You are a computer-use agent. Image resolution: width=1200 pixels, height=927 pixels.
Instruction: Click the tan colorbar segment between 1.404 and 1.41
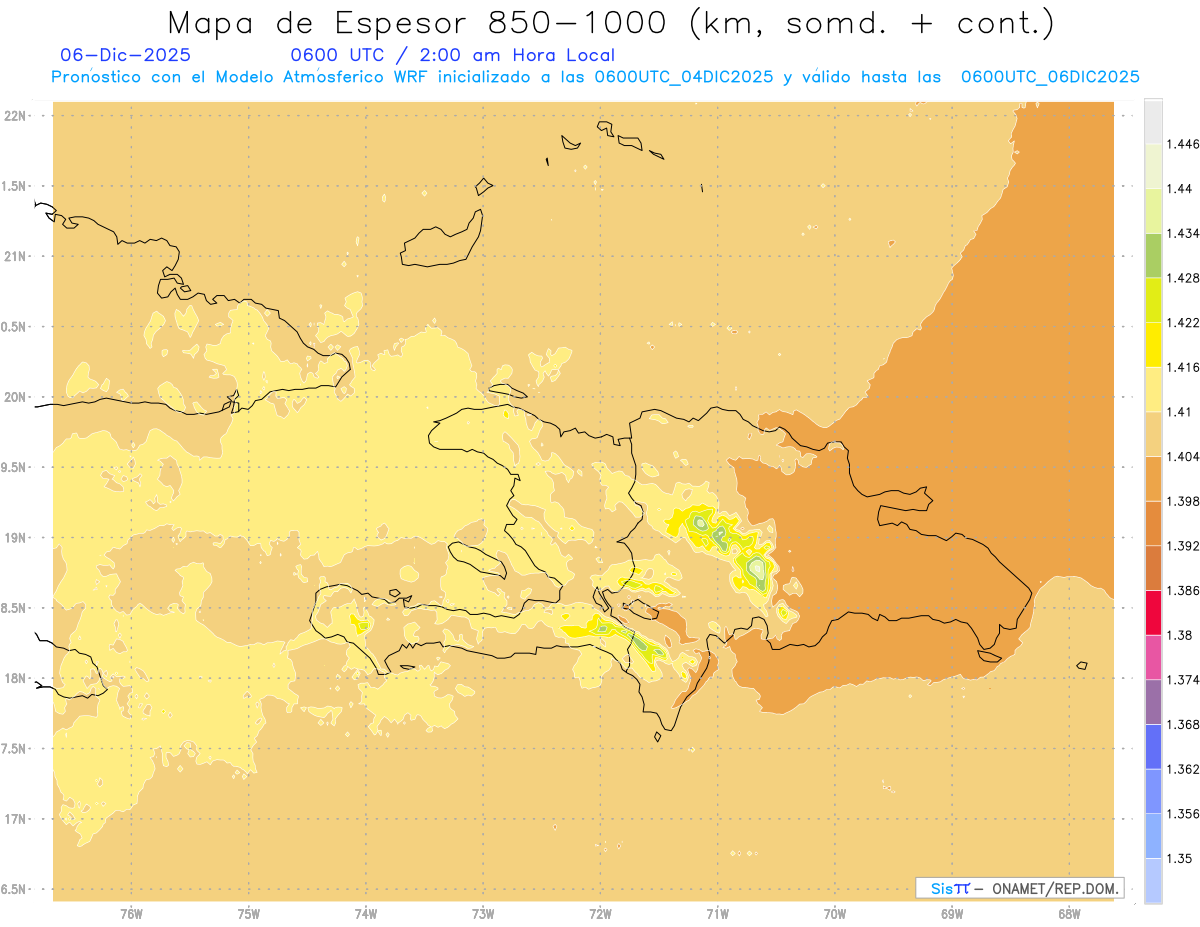[x=1153, y=434]
